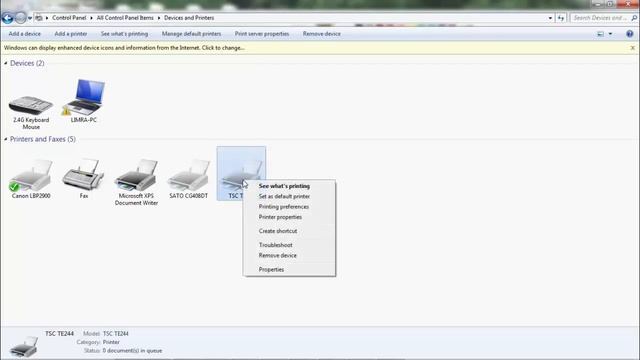Click 0 document(s) in queue status
This screenshot has height=360, width=640.
[132, 351]
